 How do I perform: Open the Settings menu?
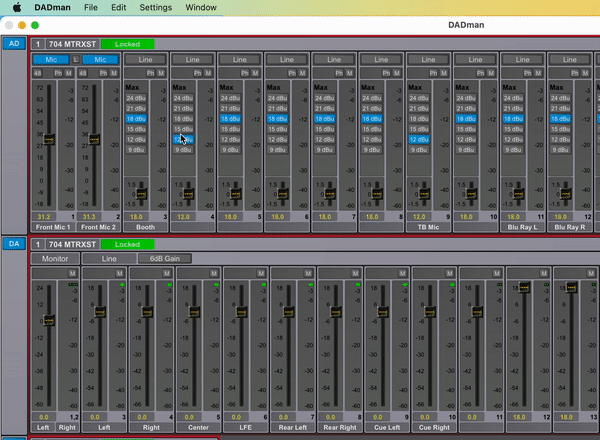155,7
